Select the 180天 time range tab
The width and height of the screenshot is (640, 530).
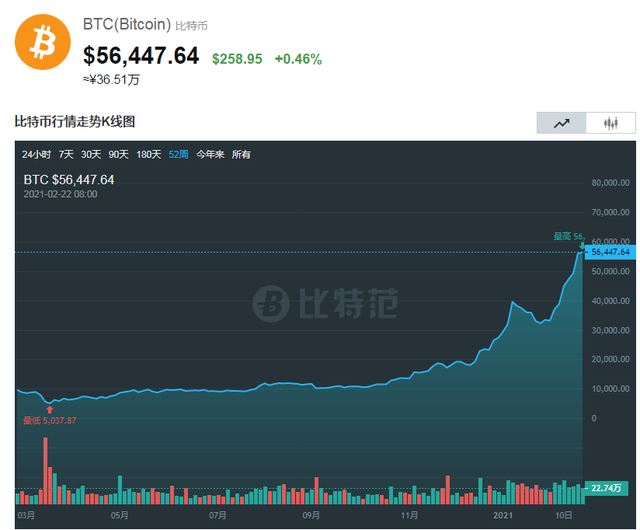(x=149, y=155)
